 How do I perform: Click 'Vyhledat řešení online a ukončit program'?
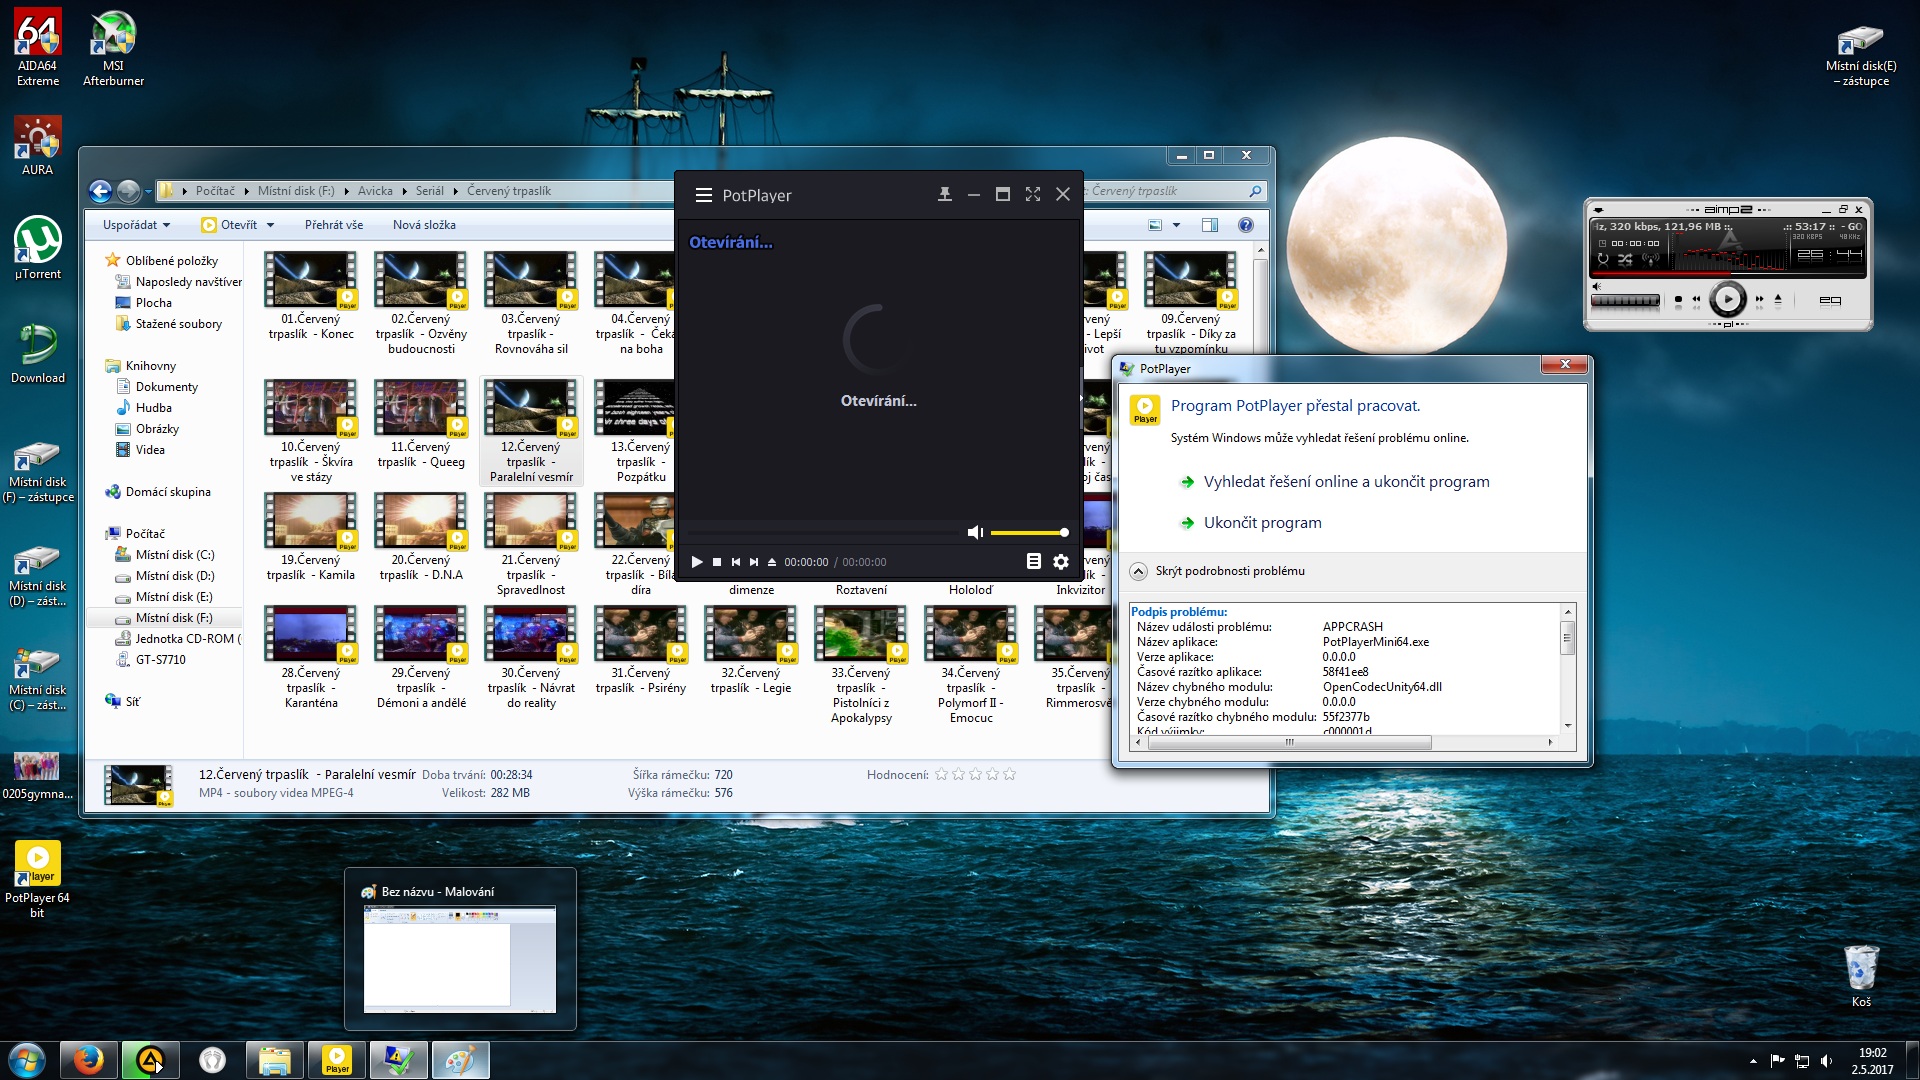click(1346, 482)
